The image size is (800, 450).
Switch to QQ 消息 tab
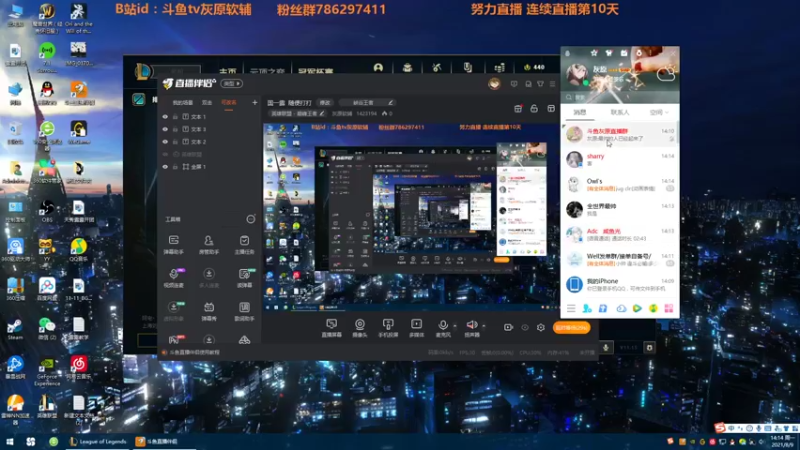pos(580,112)
